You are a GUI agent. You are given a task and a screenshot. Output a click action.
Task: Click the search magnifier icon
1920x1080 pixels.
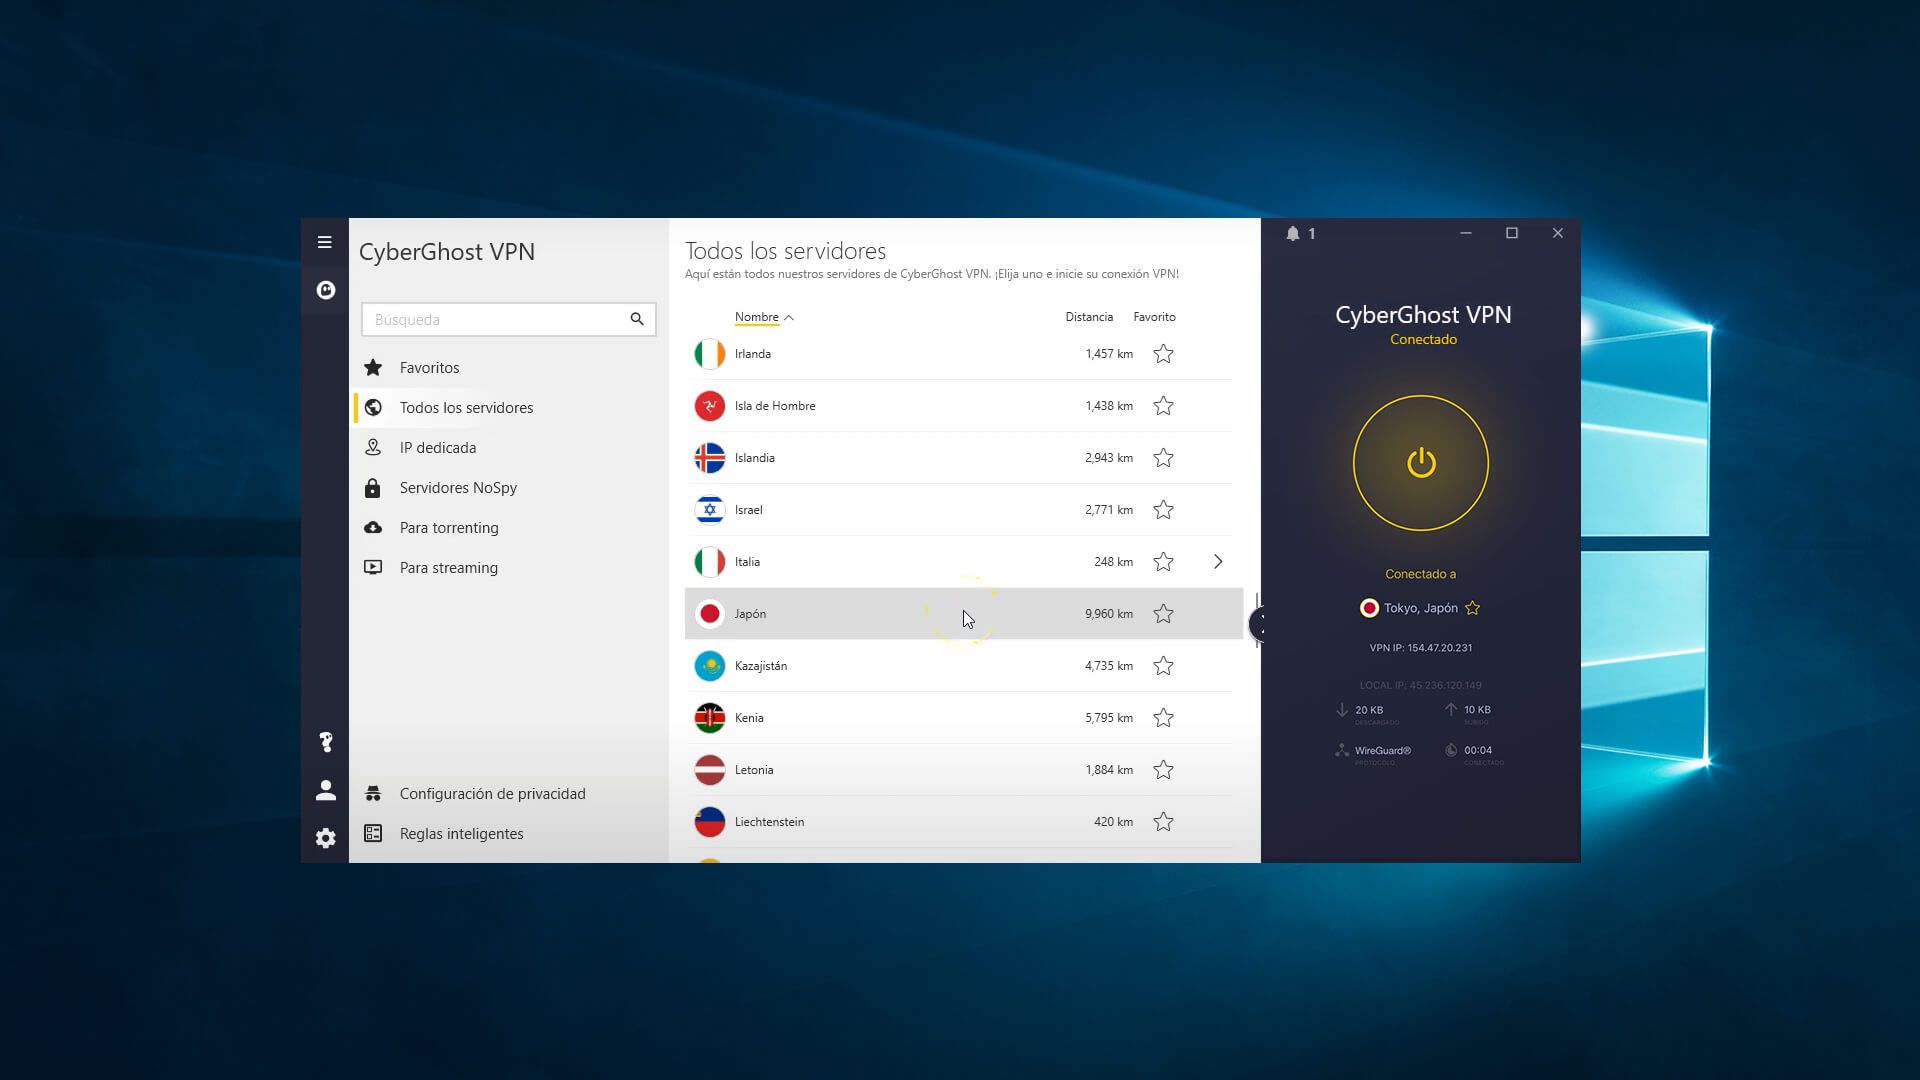tap(637, 319)
